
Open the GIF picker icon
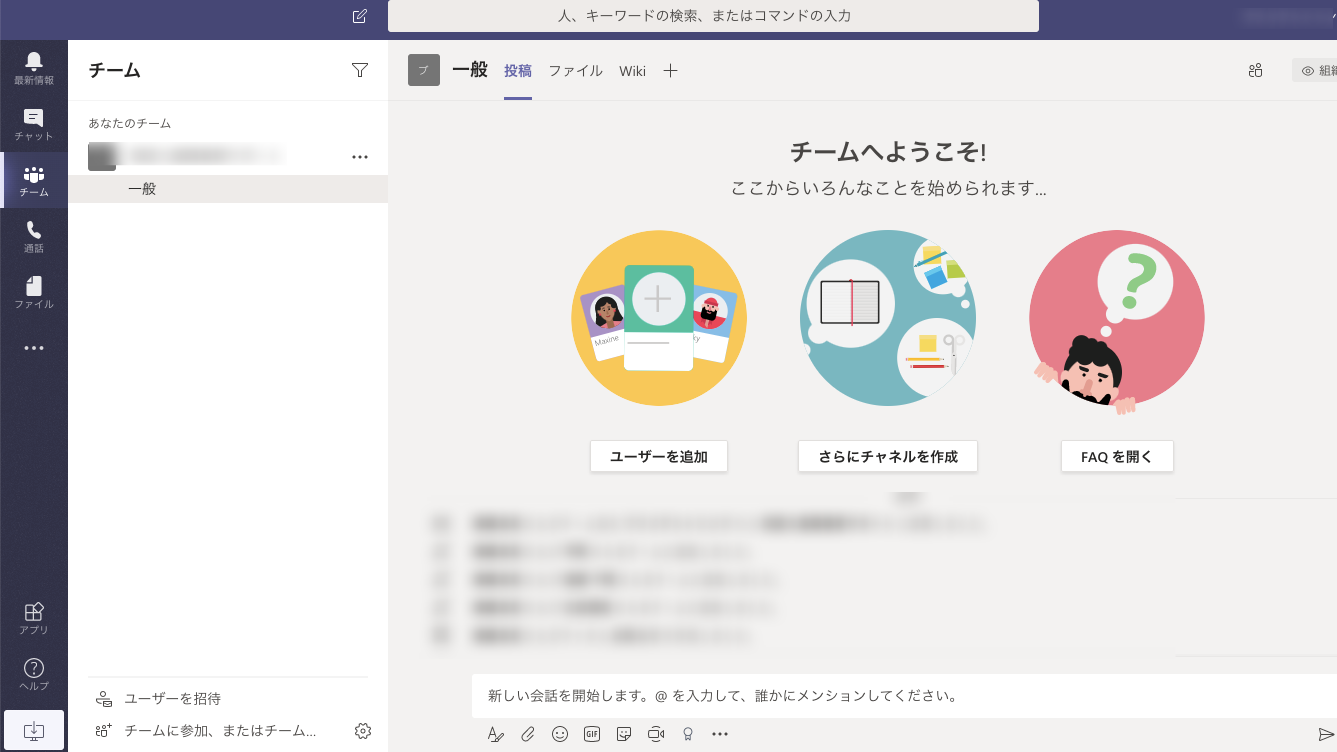point(592,734)
